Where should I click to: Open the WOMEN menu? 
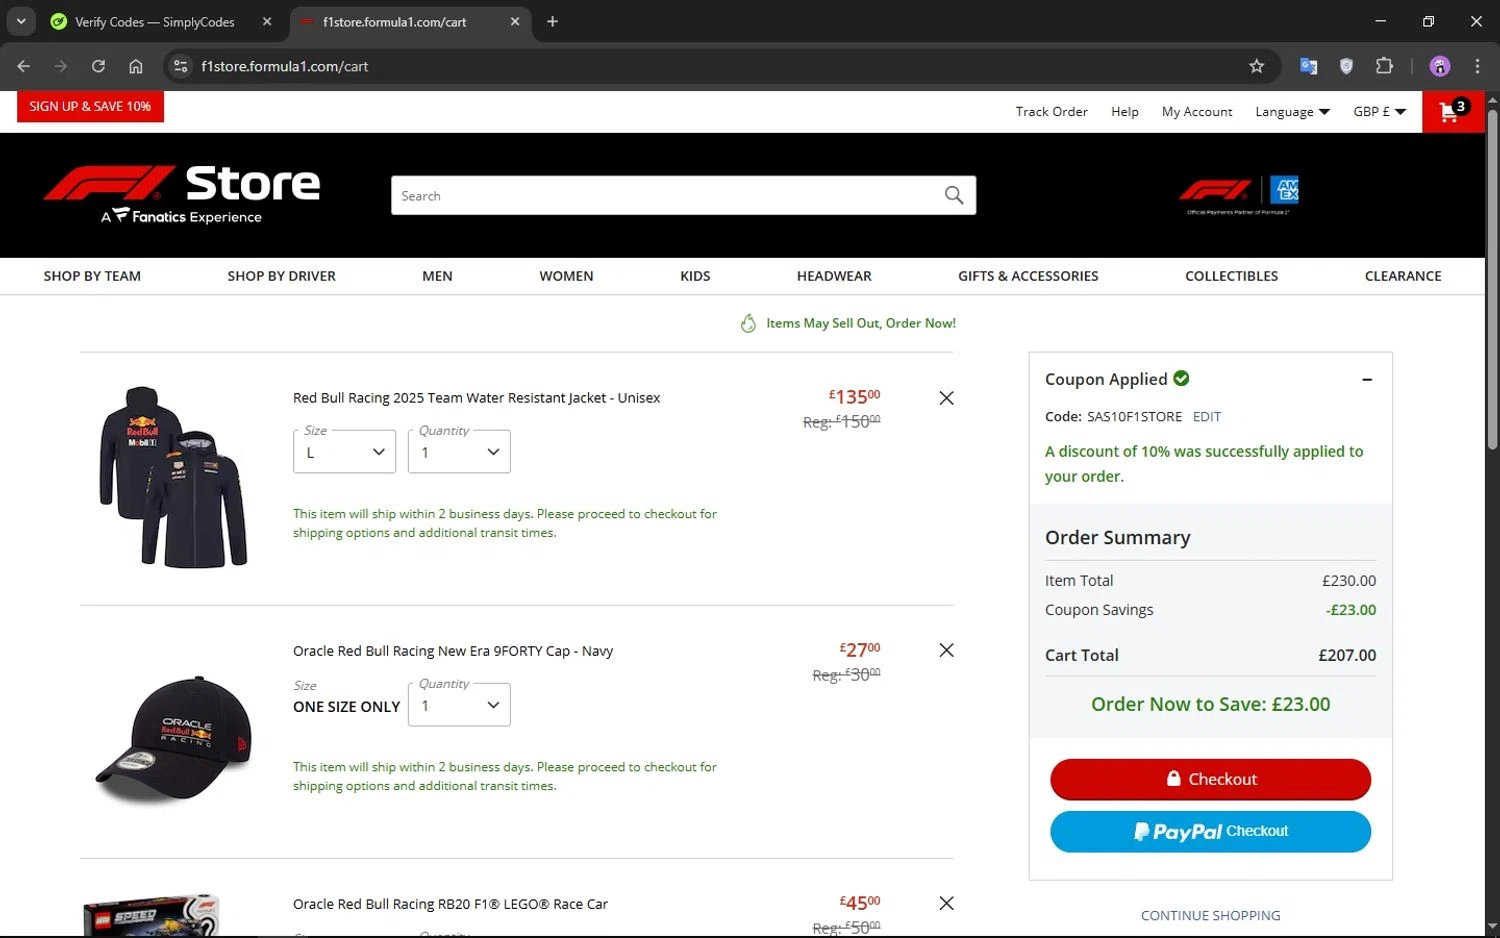[566, 276]
